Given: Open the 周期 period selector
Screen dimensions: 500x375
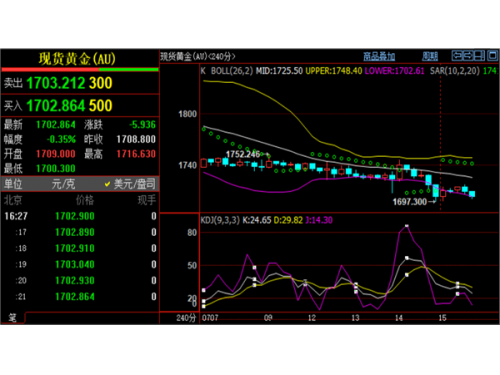Looking at the screenshot, I should point(430,56).
